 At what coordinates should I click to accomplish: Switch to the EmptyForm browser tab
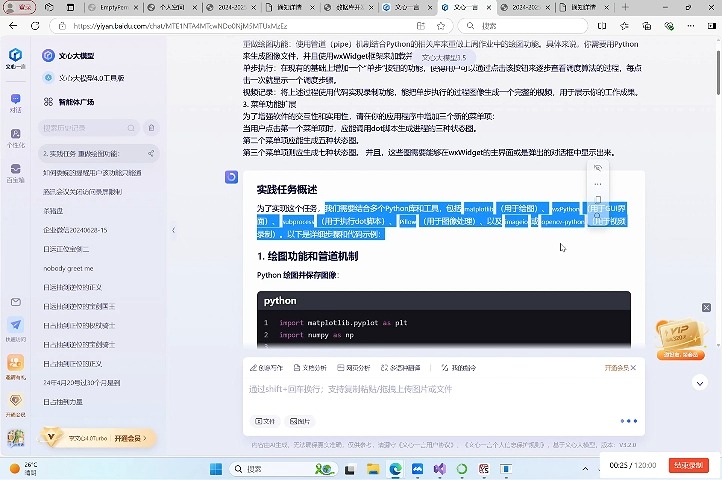click(x=113, y=7)
